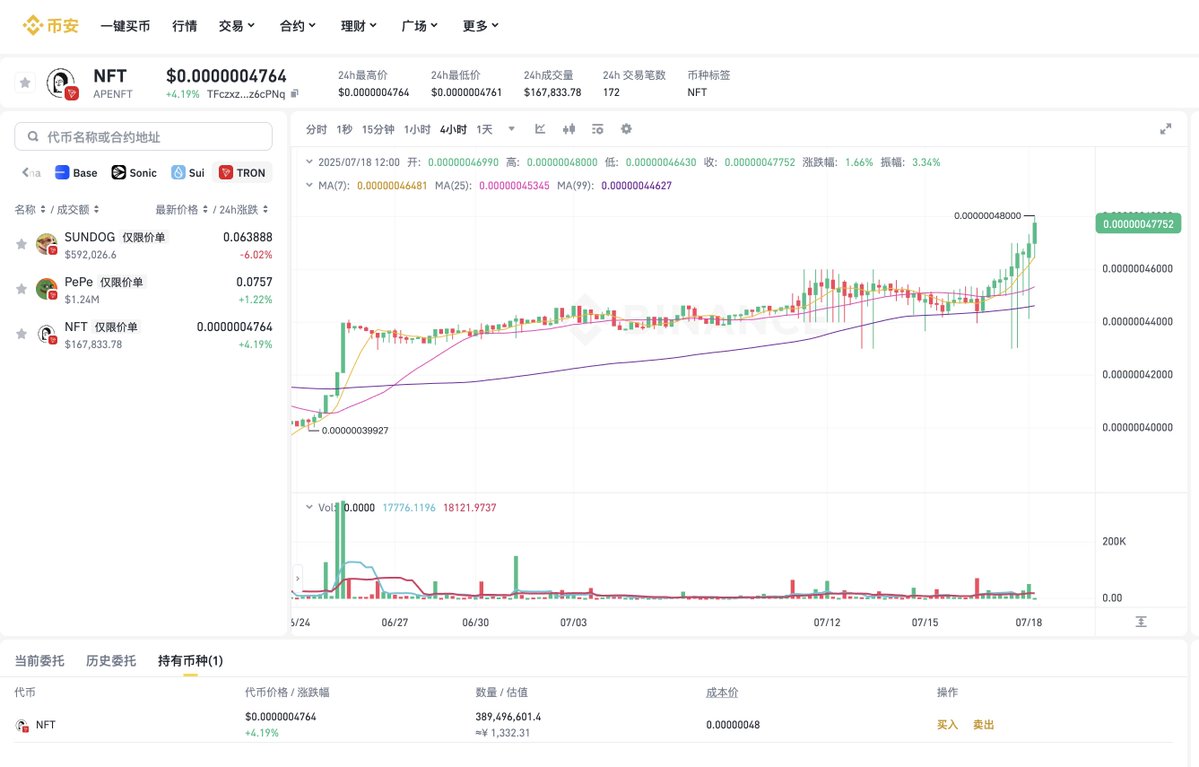This screenshot has height=767, width=1199.
Task: Collapse the OHLC legend row chevron
Action: click(309, 162)
